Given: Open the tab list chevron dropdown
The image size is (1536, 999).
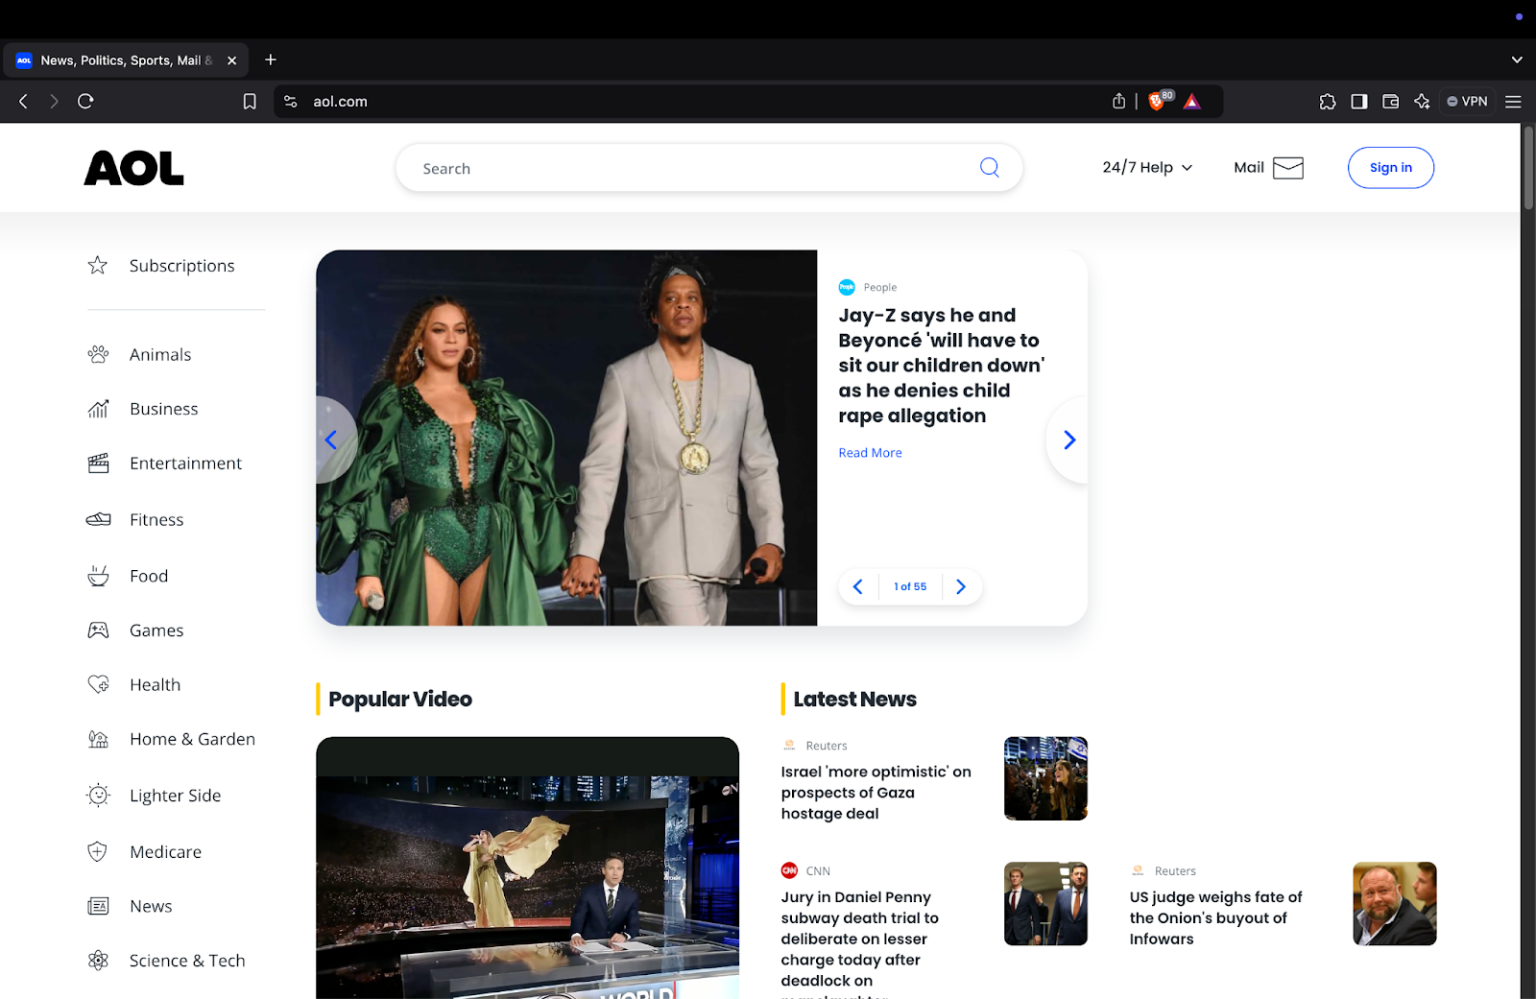Looking at the screenshot, I should click(x=1516, y=60).
